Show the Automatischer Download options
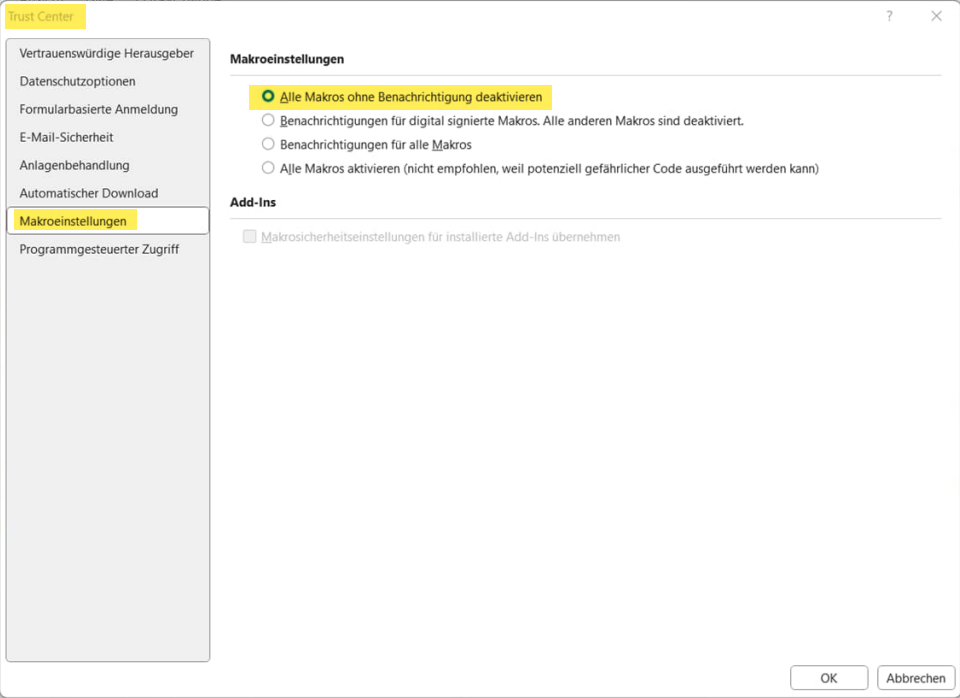960x698 pixels. 88,193
